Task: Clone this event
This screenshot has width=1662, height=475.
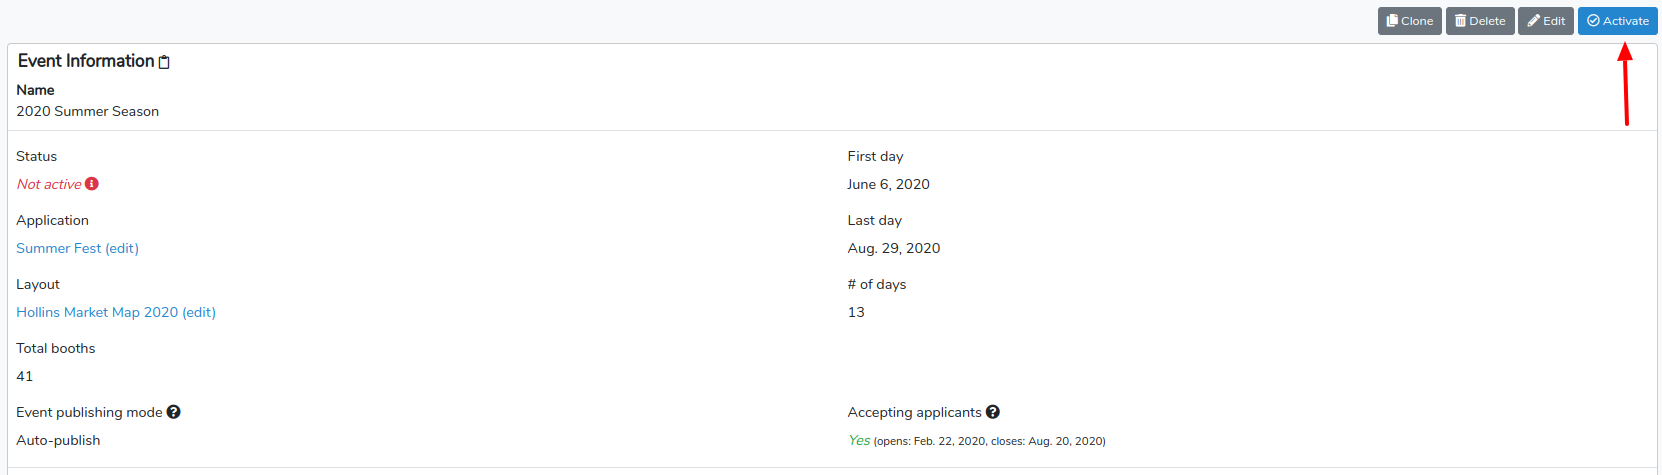Action: coord(1410,21)
